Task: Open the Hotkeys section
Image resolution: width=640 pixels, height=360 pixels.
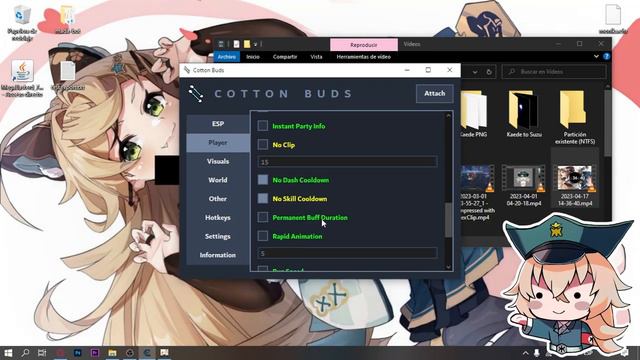Action: [x=218, y=218]
